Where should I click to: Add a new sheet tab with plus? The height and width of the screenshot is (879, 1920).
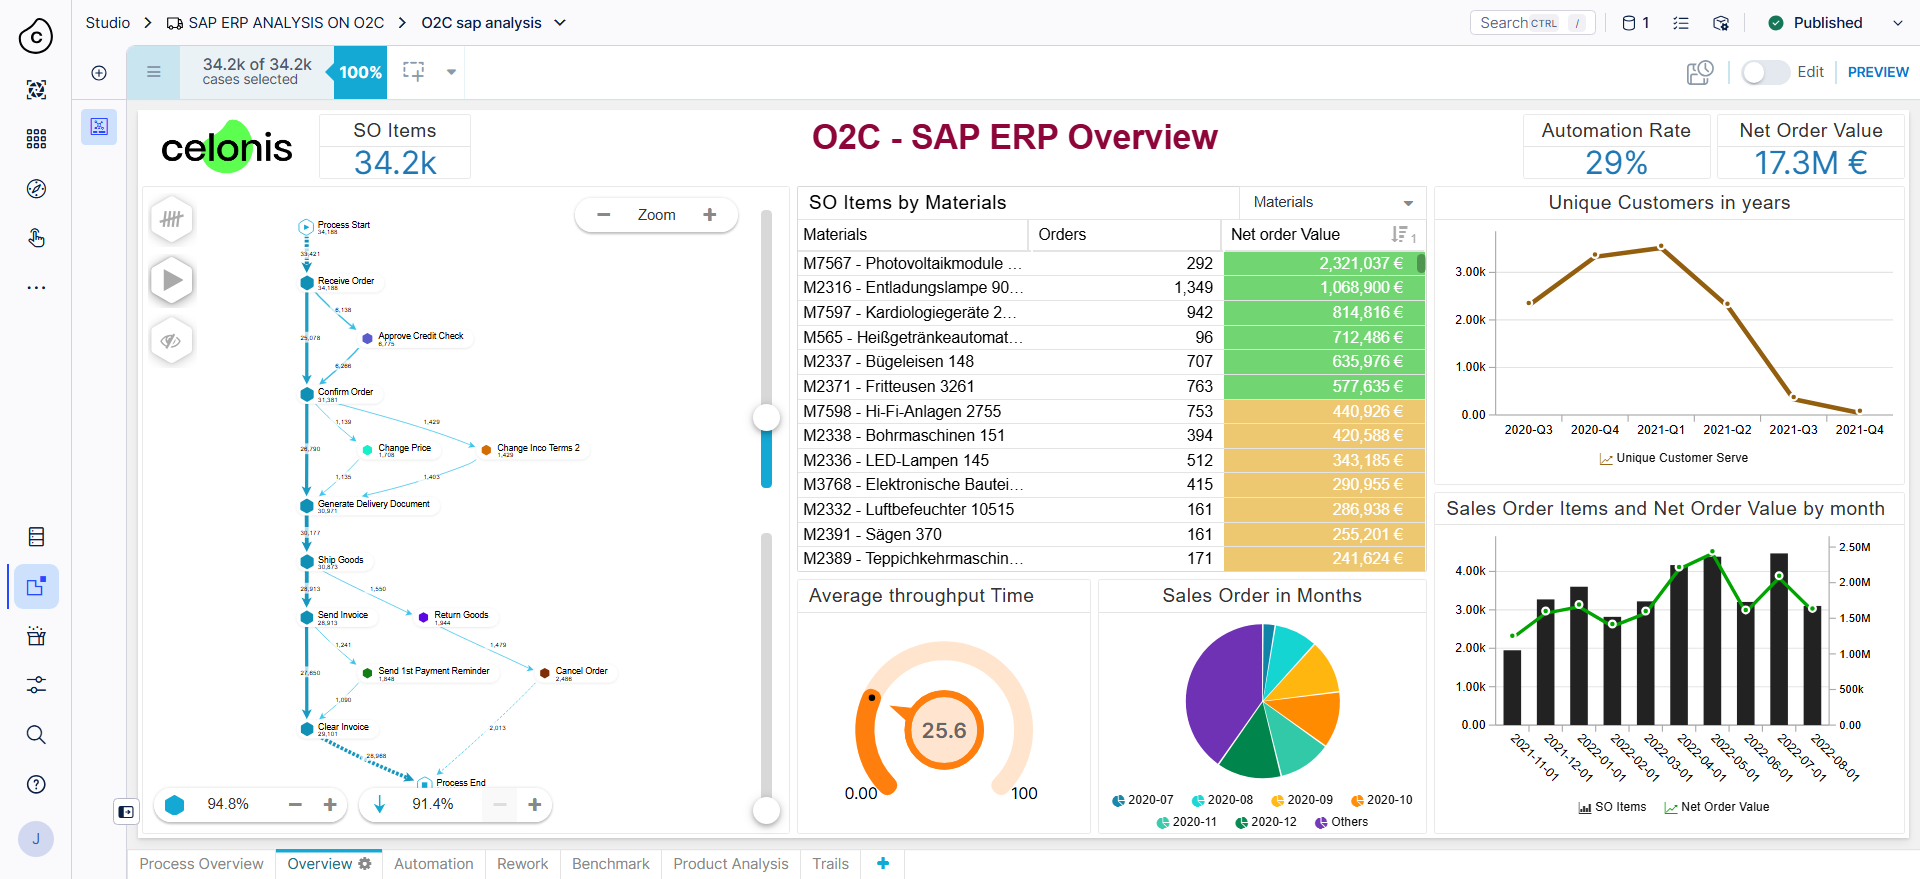[x=883, y=863]
